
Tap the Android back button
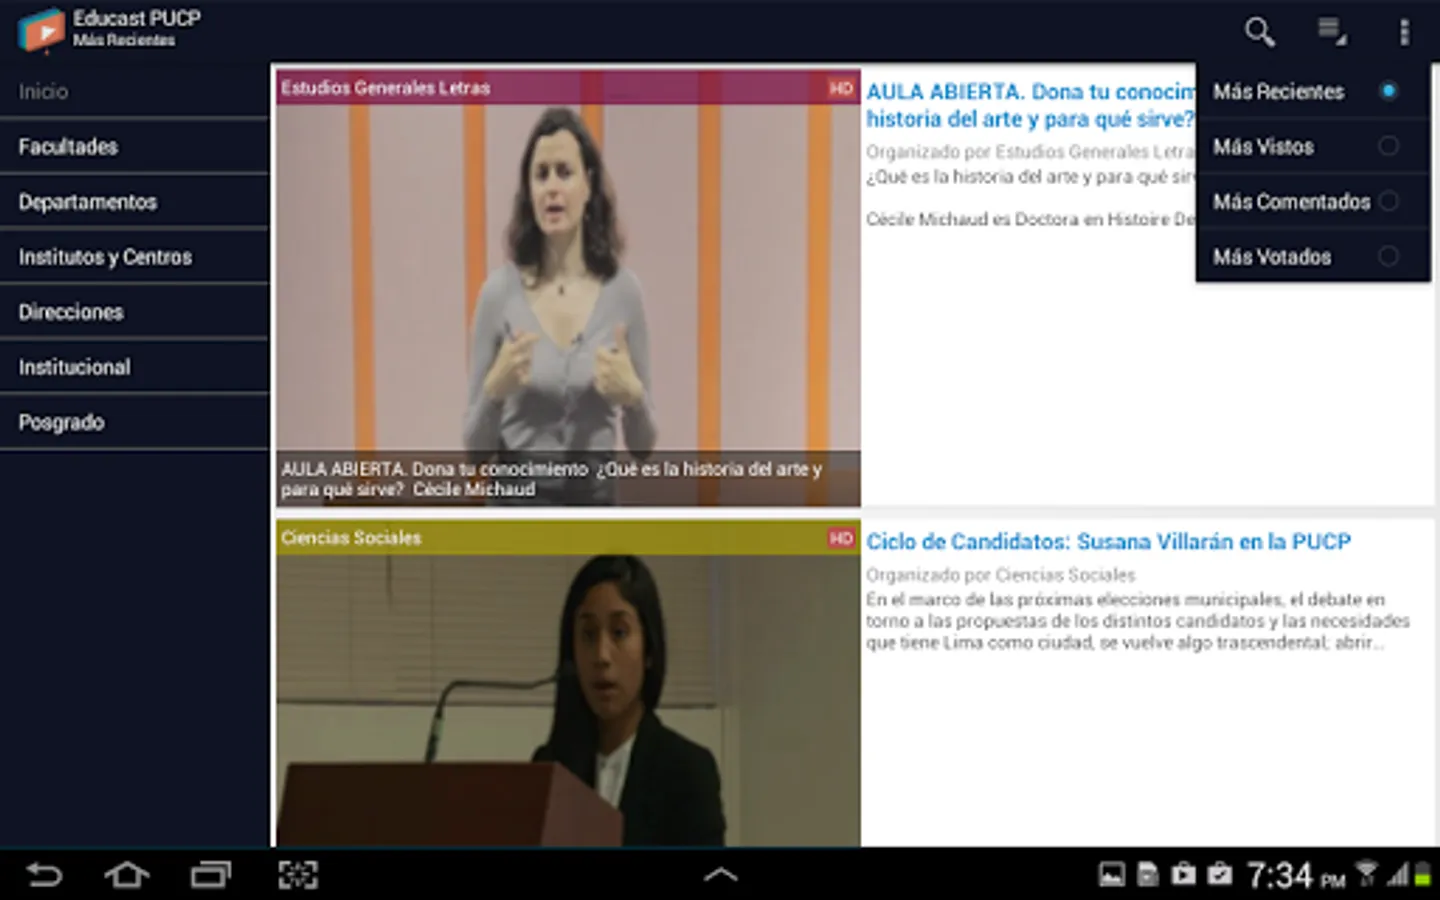[44, 875]
